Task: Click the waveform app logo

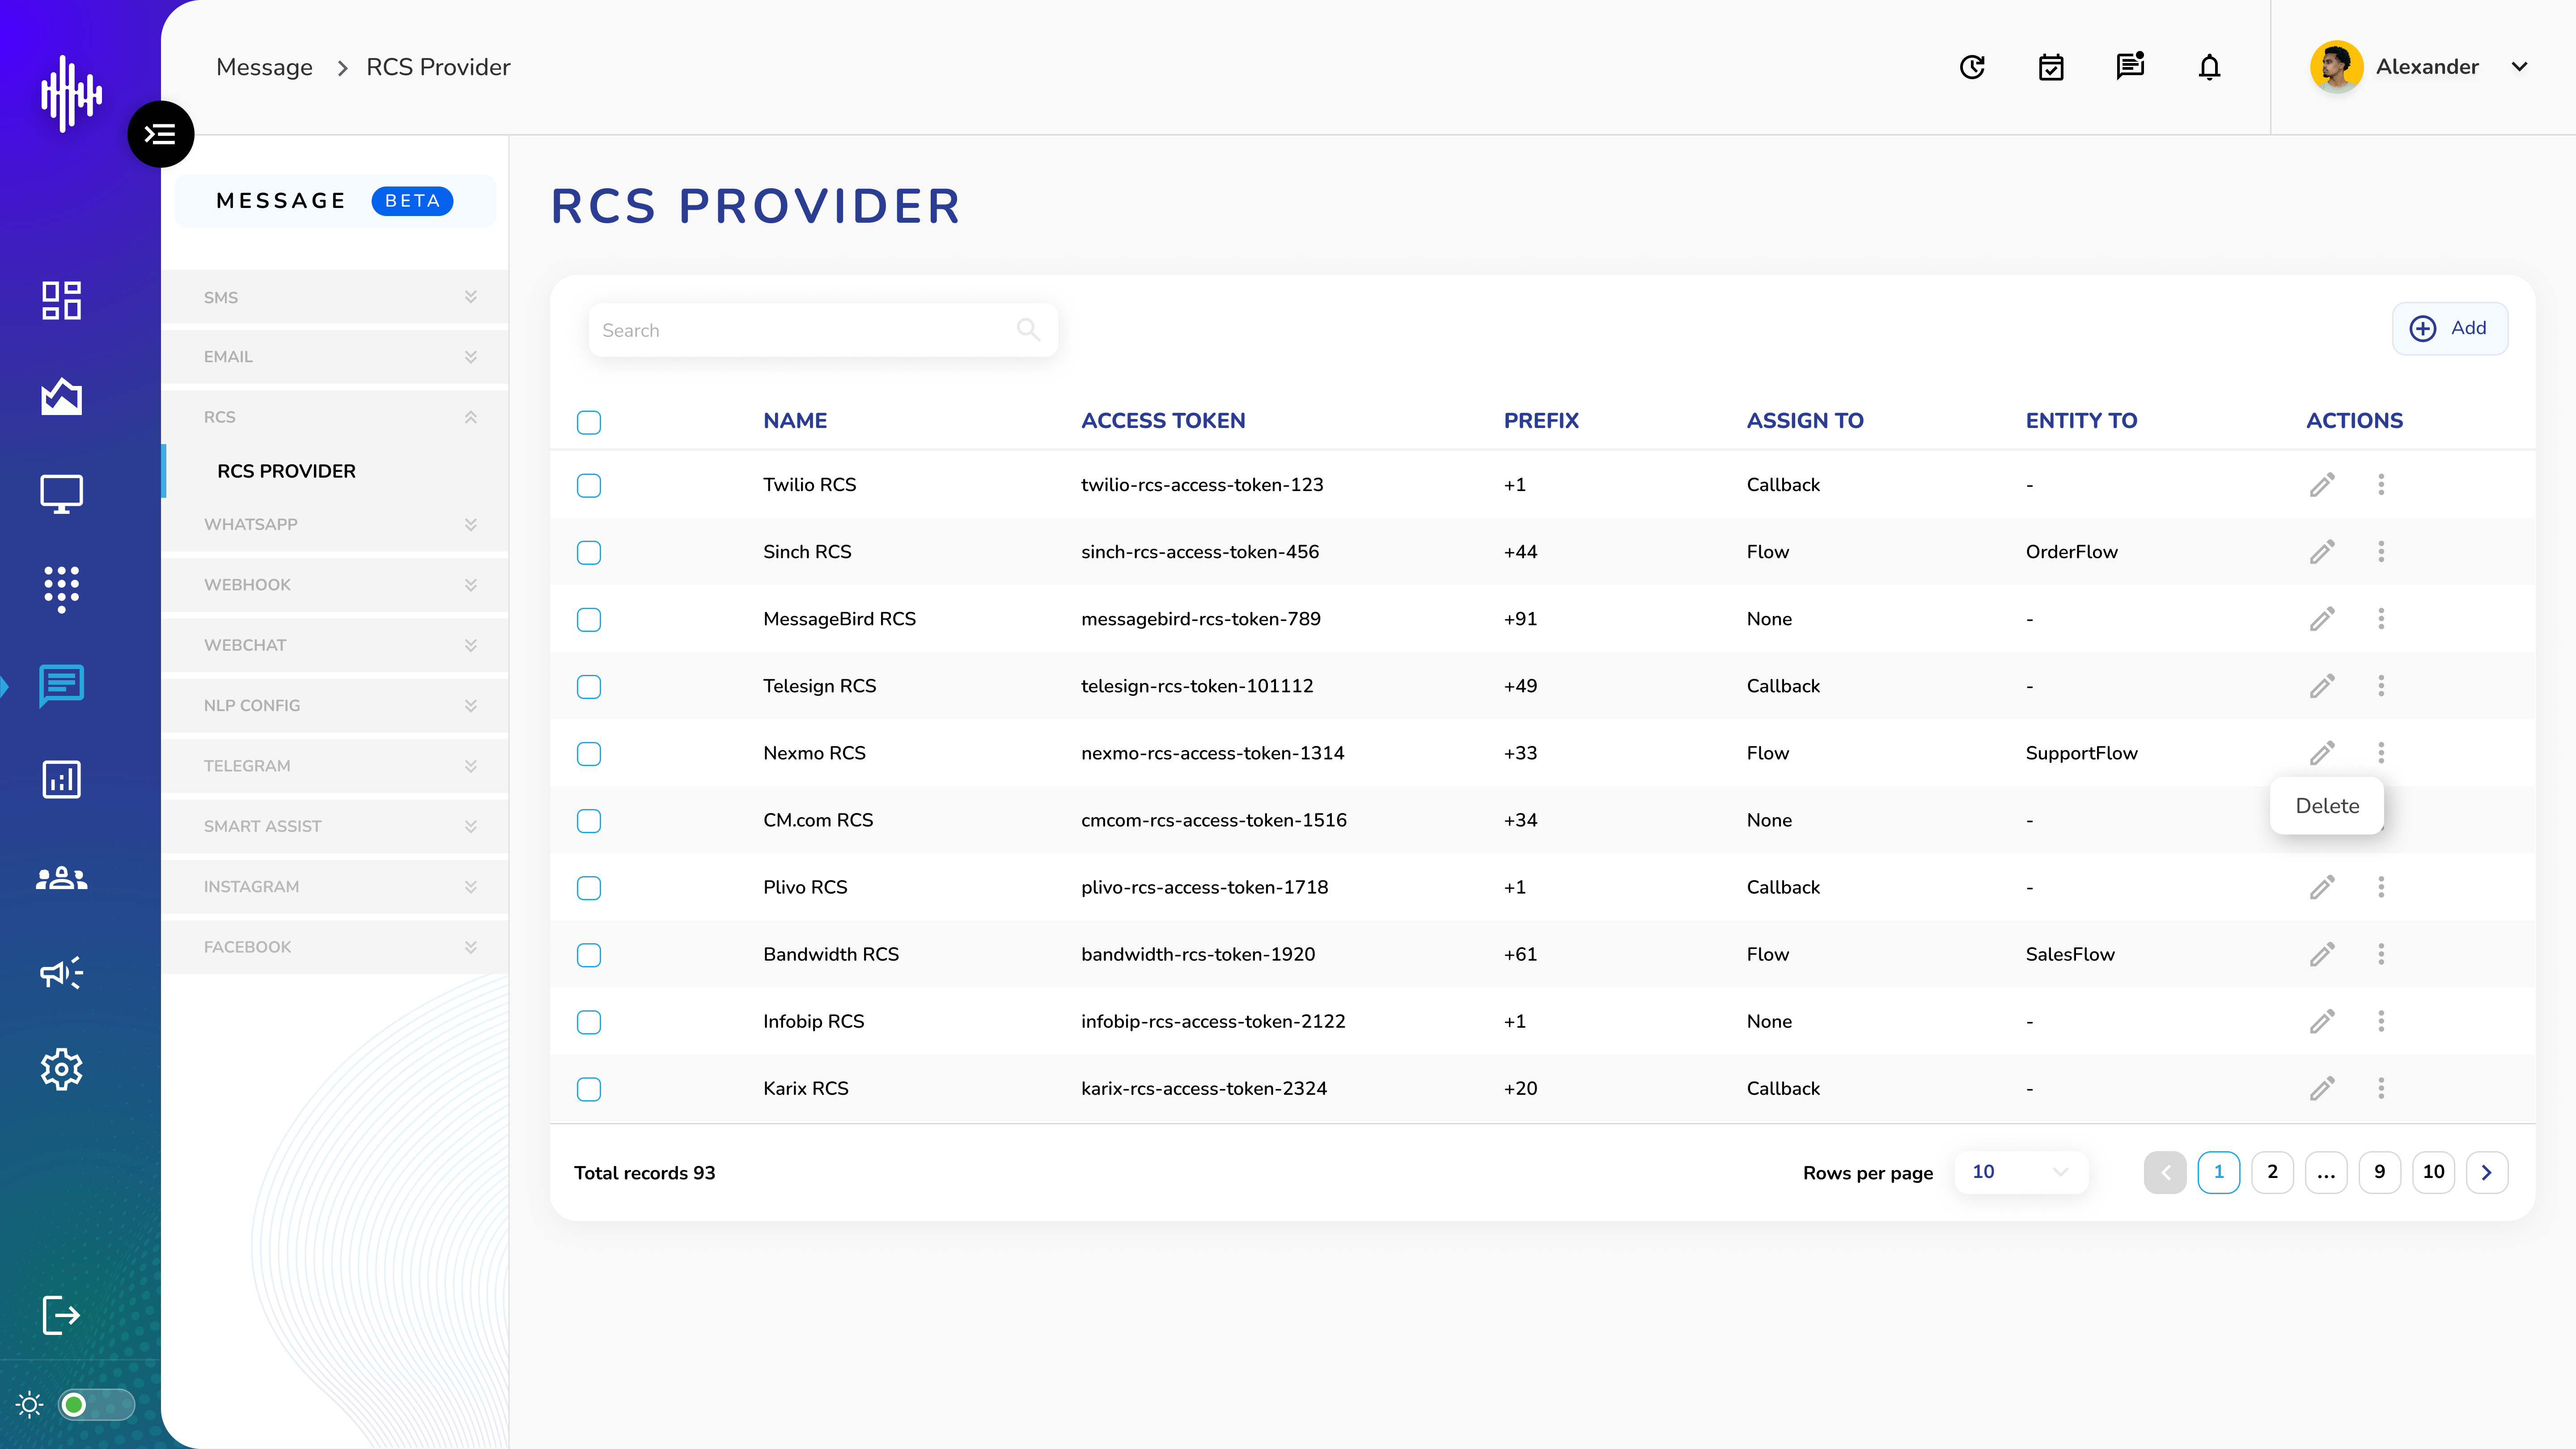Action: (71, 93)
